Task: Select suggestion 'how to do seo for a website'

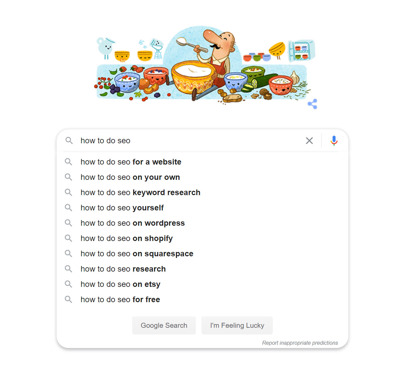Action: coord(203,162)
